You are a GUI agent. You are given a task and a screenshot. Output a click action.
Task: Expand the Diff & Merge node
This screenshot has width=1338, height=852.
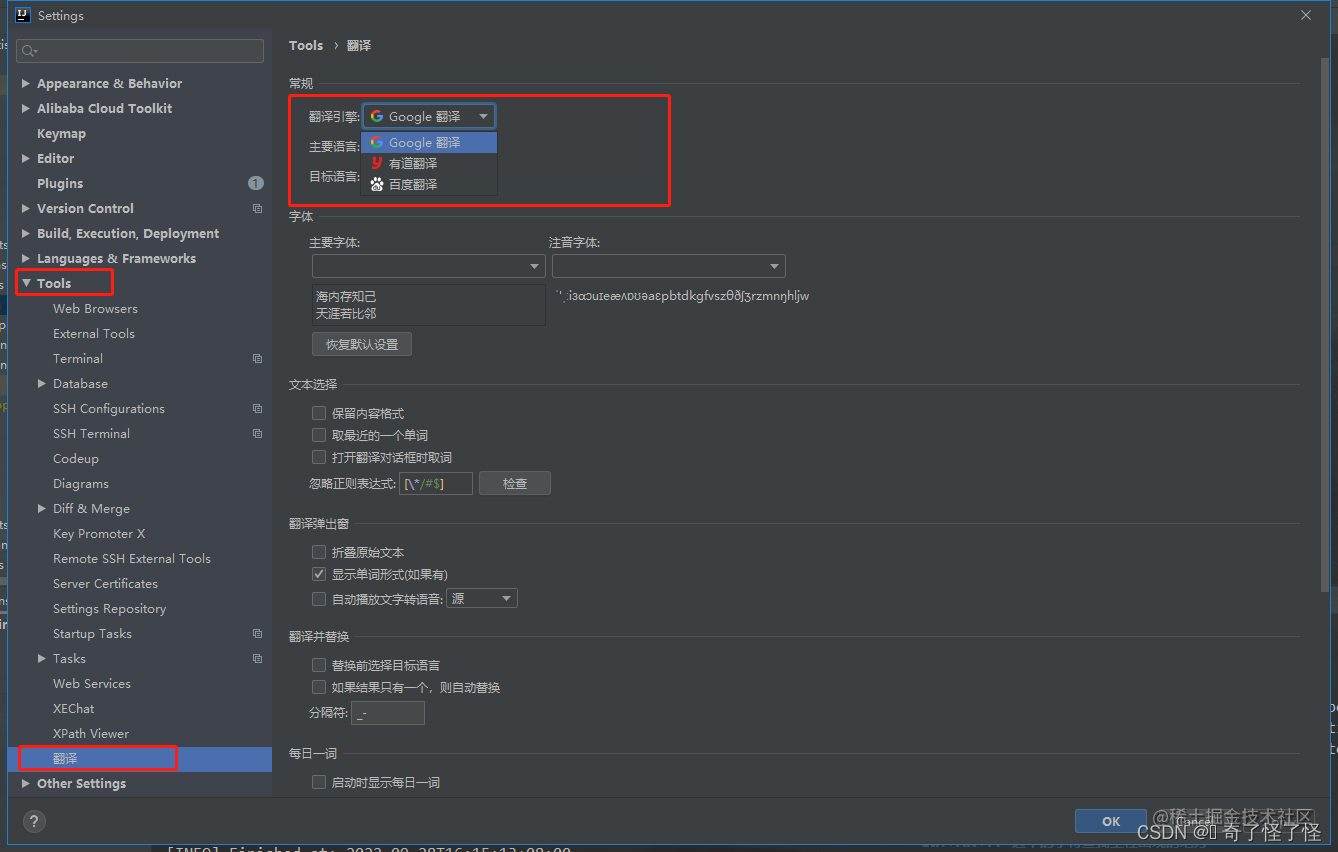click(x=42, y=508)
